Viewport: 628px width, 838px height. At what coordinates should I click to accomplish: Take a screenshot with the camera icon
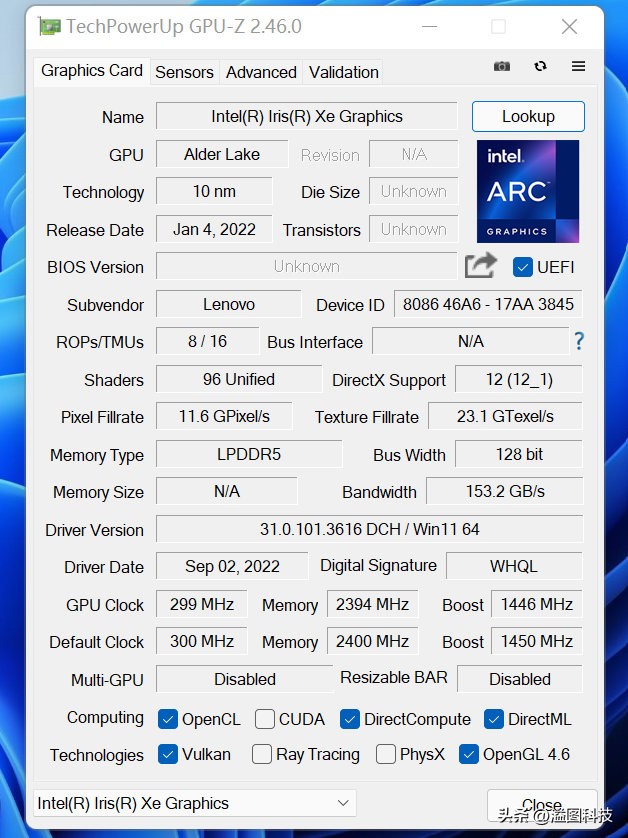pyautogui.click(x=501, y=66)
